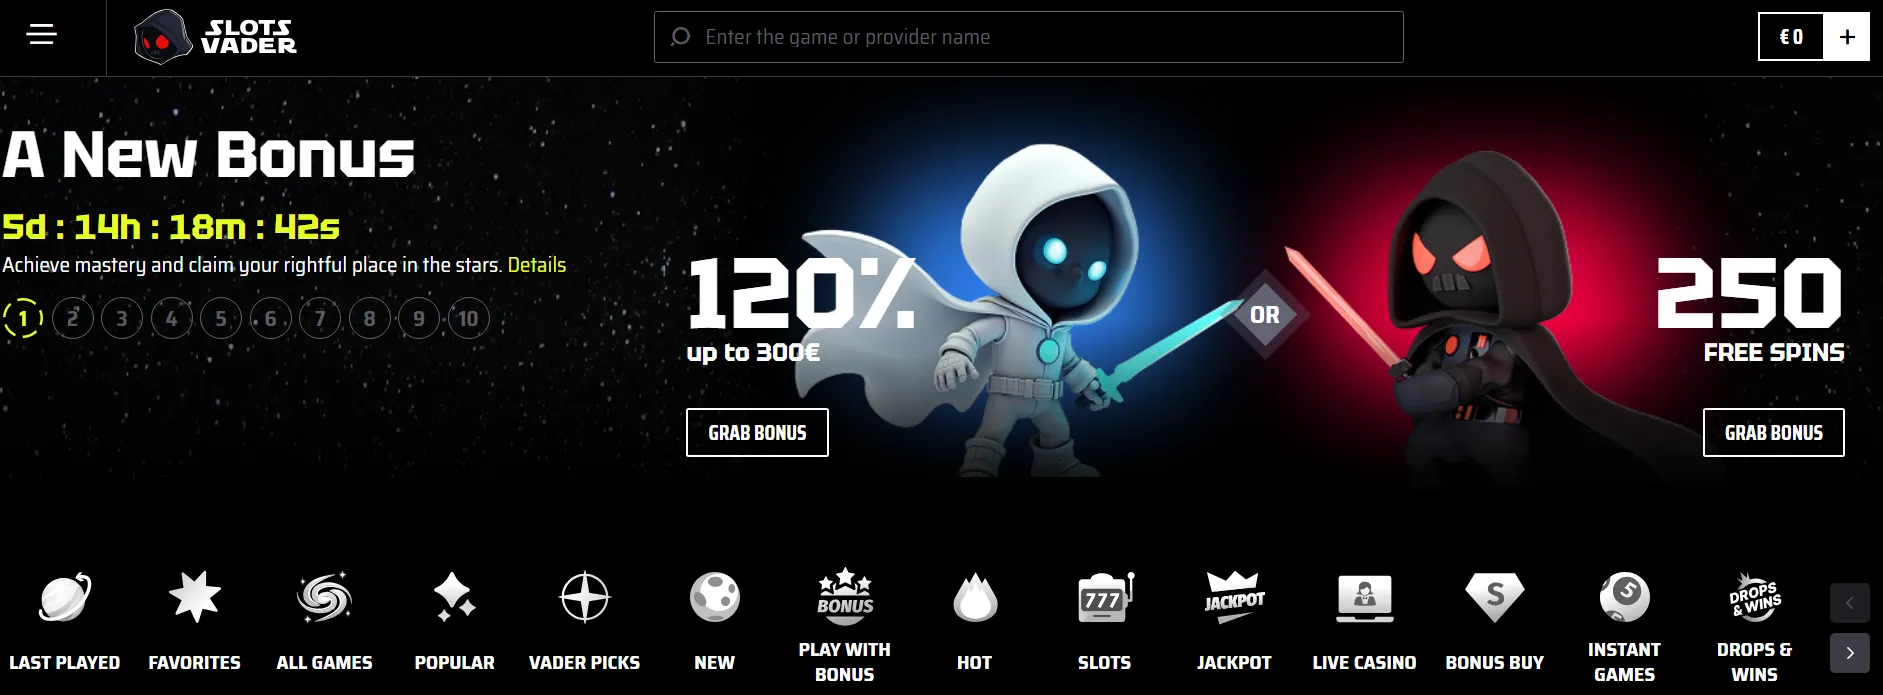
Task: Open the Bonus Buy diamond icon
Action: pos(1495,597)
